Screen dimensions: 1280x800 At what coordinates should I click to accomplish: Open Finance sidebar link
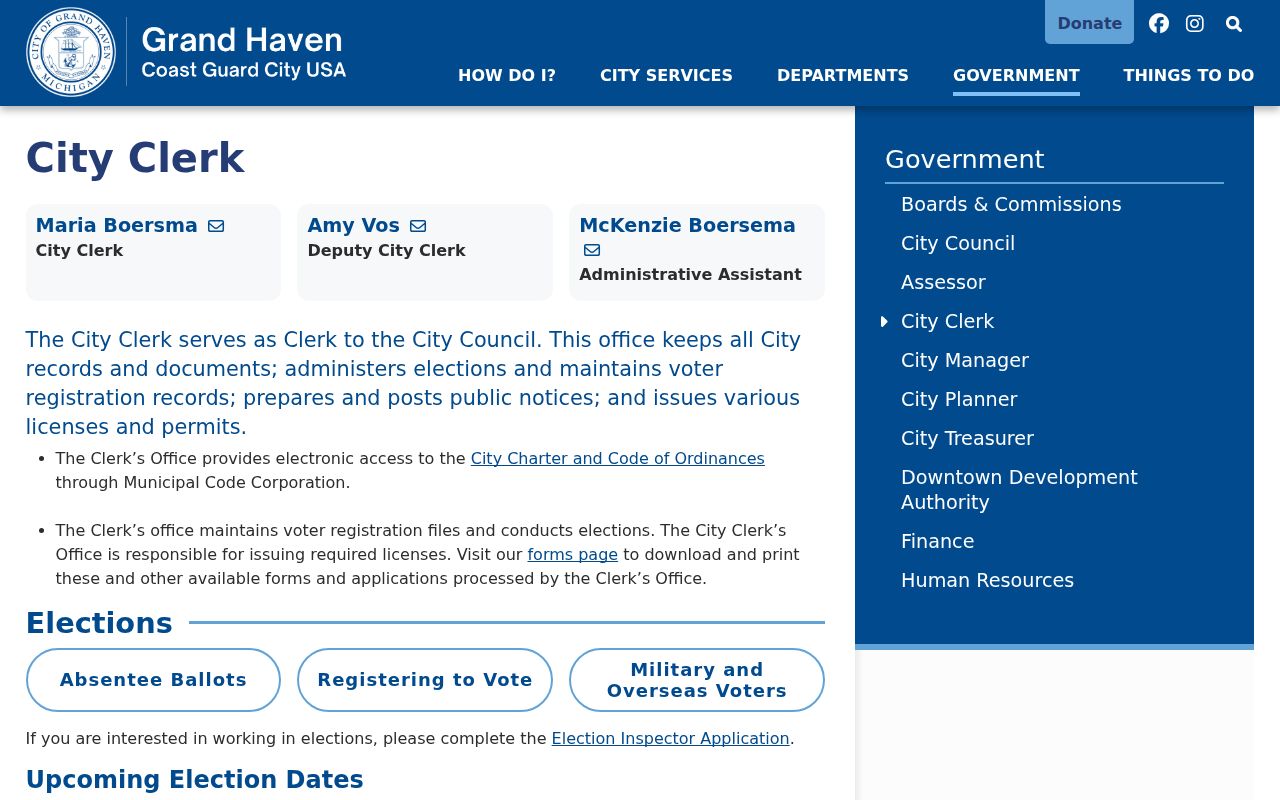pyautogui.click(x=937, y=541)
